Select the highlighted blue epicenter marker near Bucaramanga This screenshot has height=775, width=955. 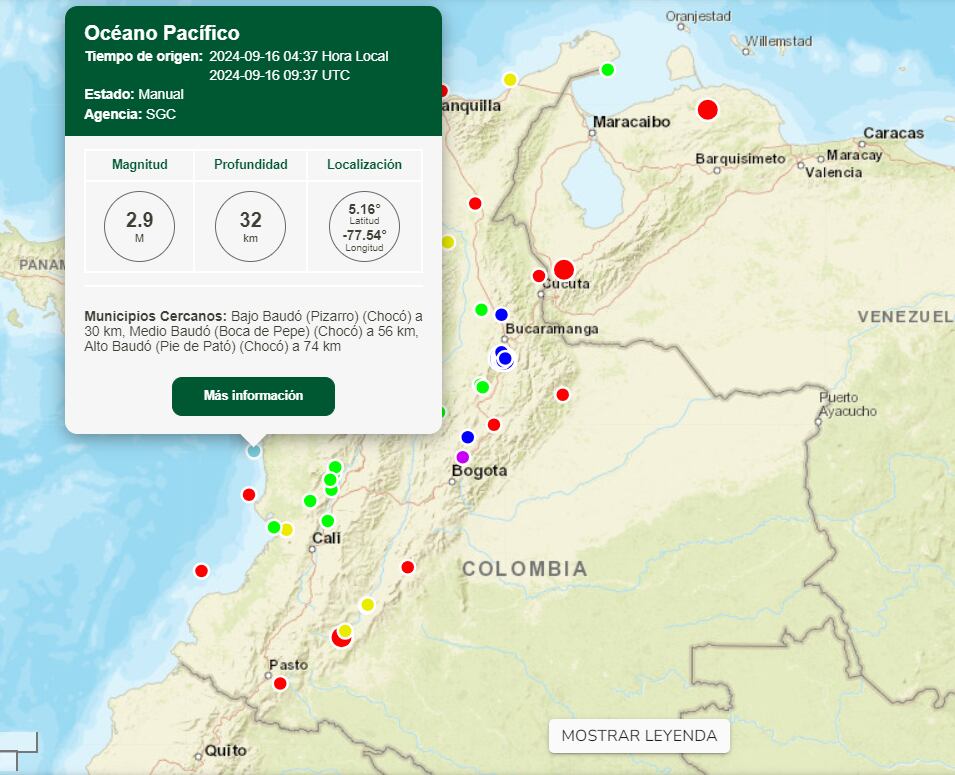(503, 357)
